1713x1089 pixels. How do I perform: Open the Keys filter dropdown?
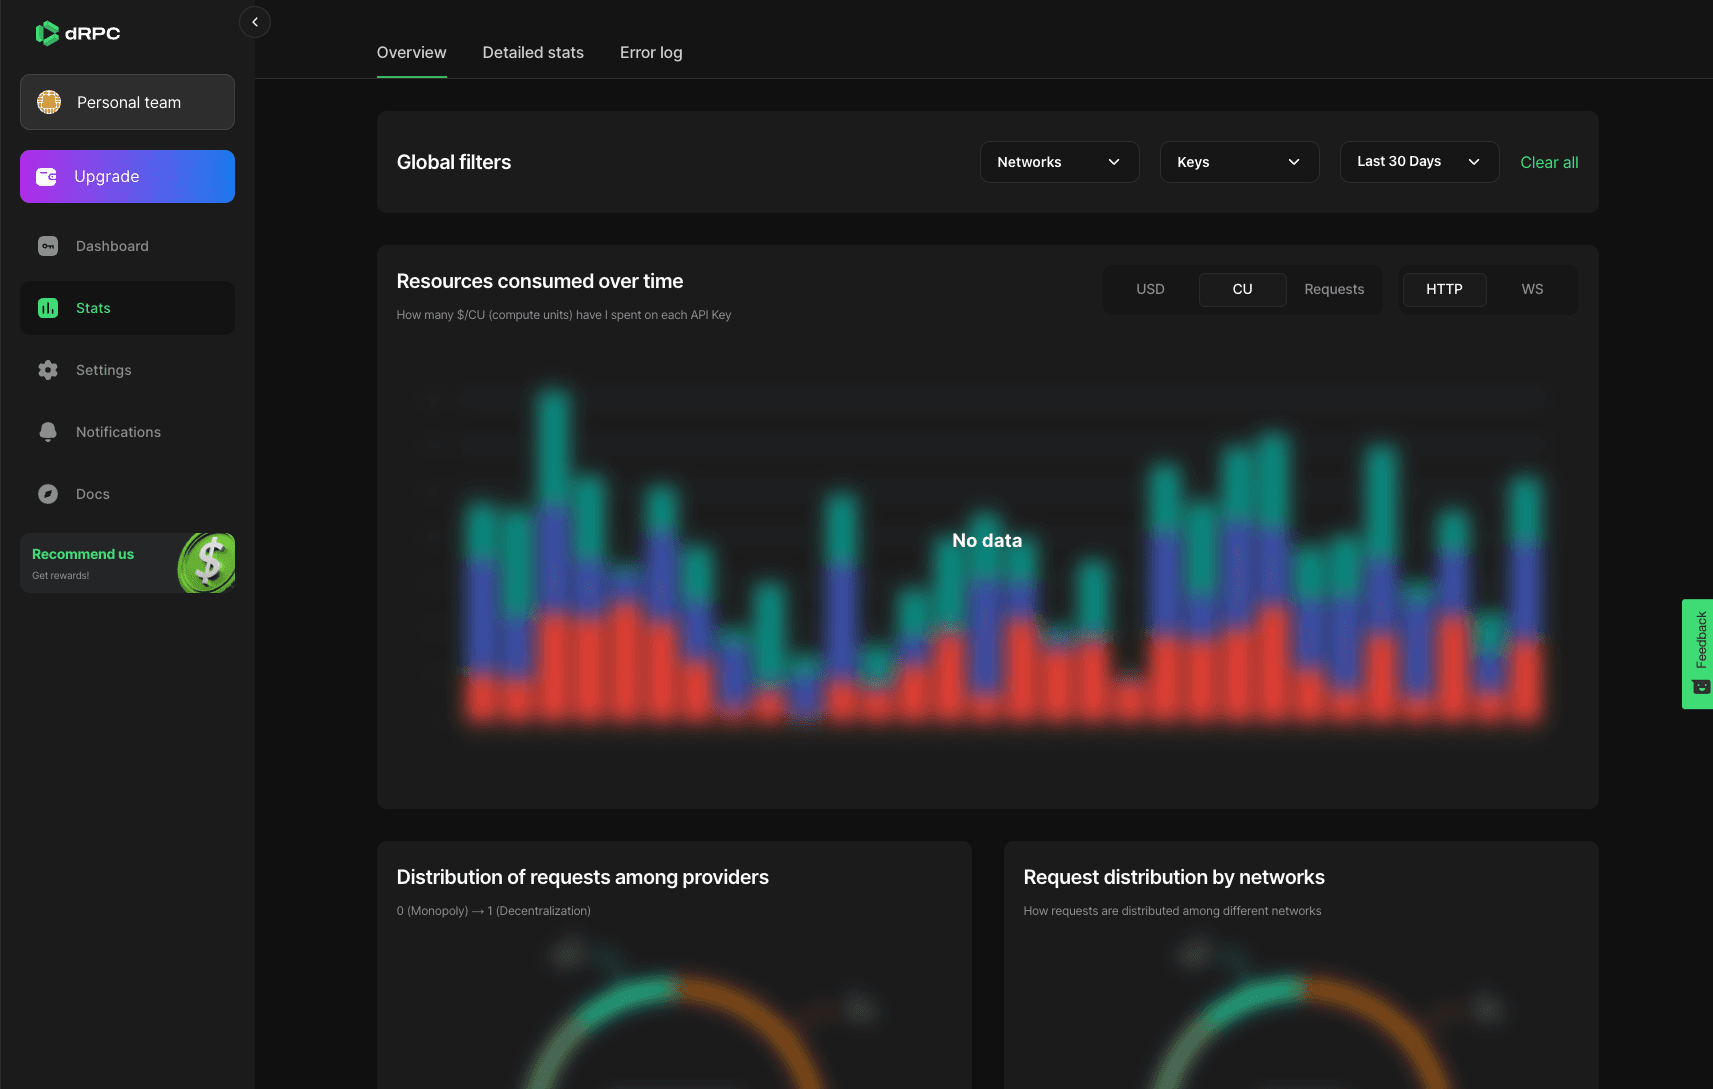[1239, 162]
